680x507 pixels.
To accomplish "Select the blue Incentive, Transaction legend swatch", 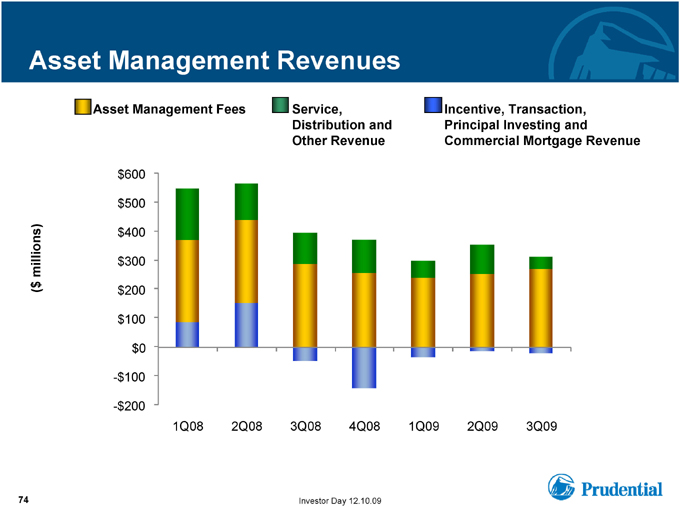I will (x=433, y=105).
